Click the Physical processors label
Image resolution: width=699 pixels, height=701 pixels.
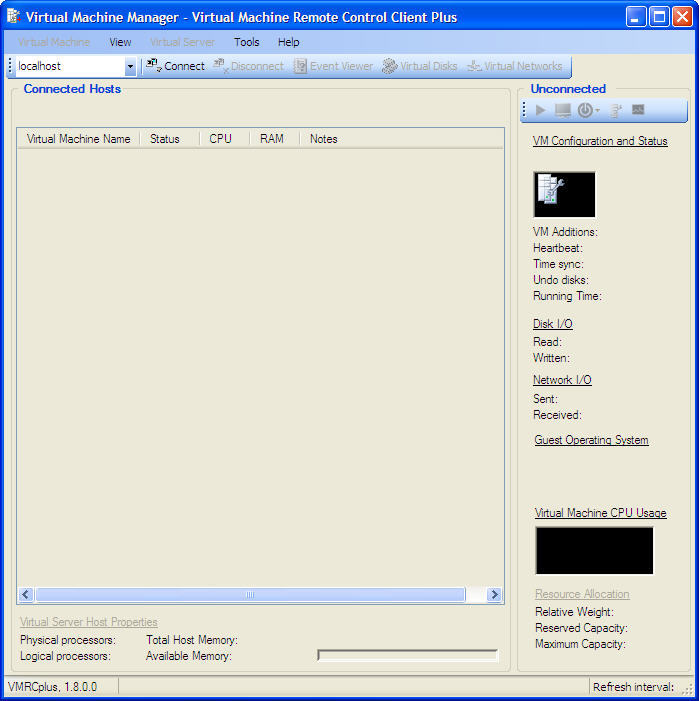coord(68,640)
